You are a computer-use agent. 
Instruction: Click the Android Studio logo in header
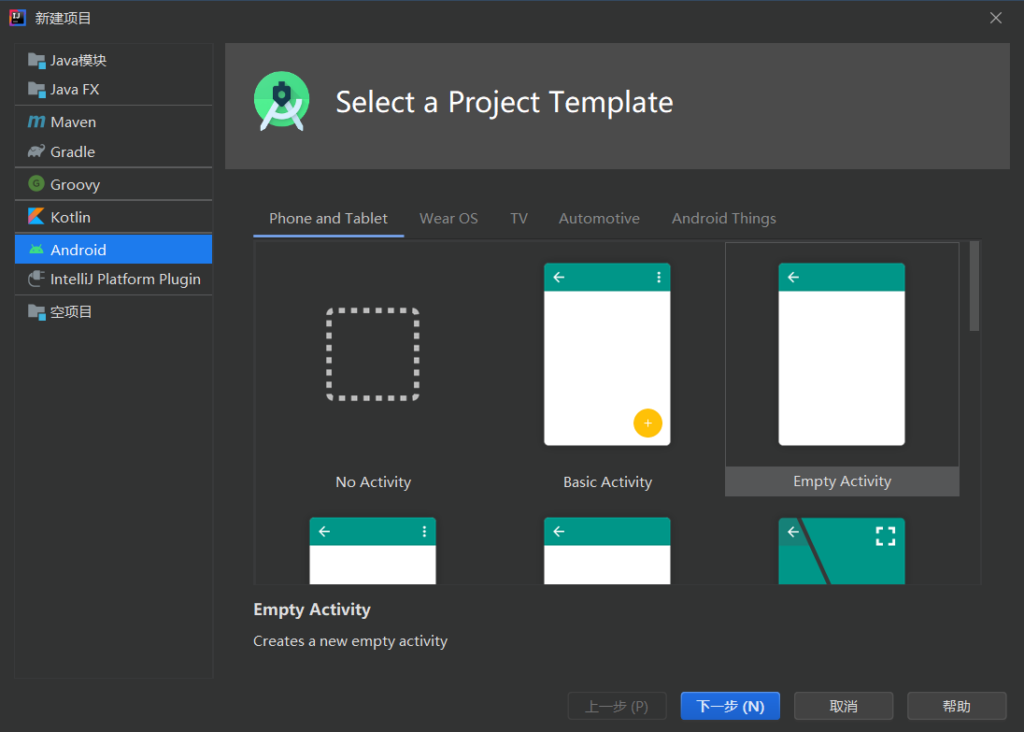tap(281, 102)
